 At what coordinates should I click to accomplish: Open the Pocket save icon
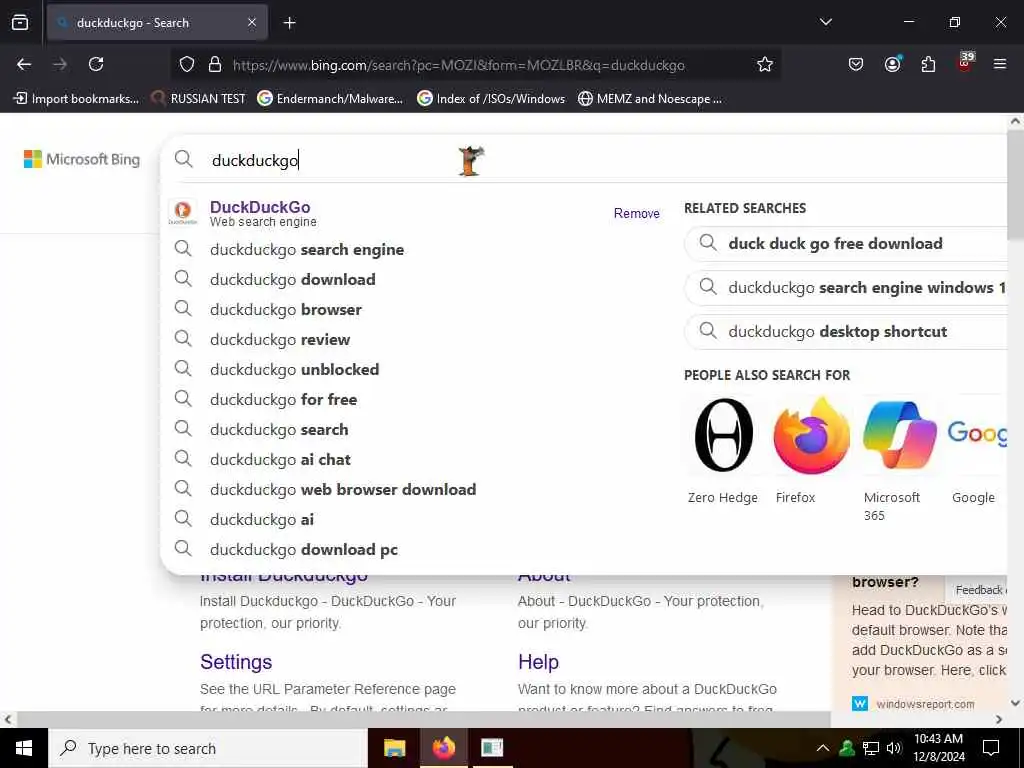tap(856, 64)
